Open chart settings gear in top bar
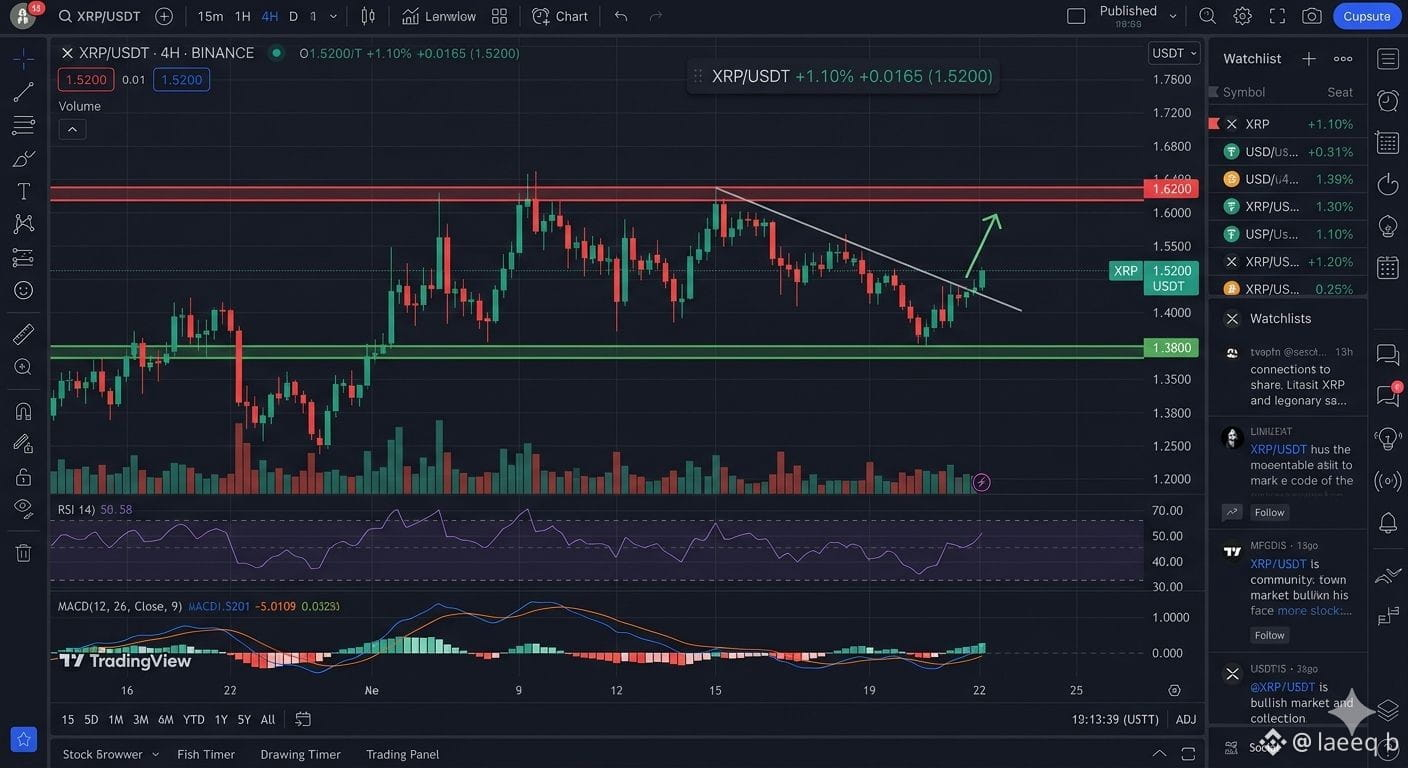Image resolution: width=1408 pixels, height=768 pixels. [x=1242, y=16]
